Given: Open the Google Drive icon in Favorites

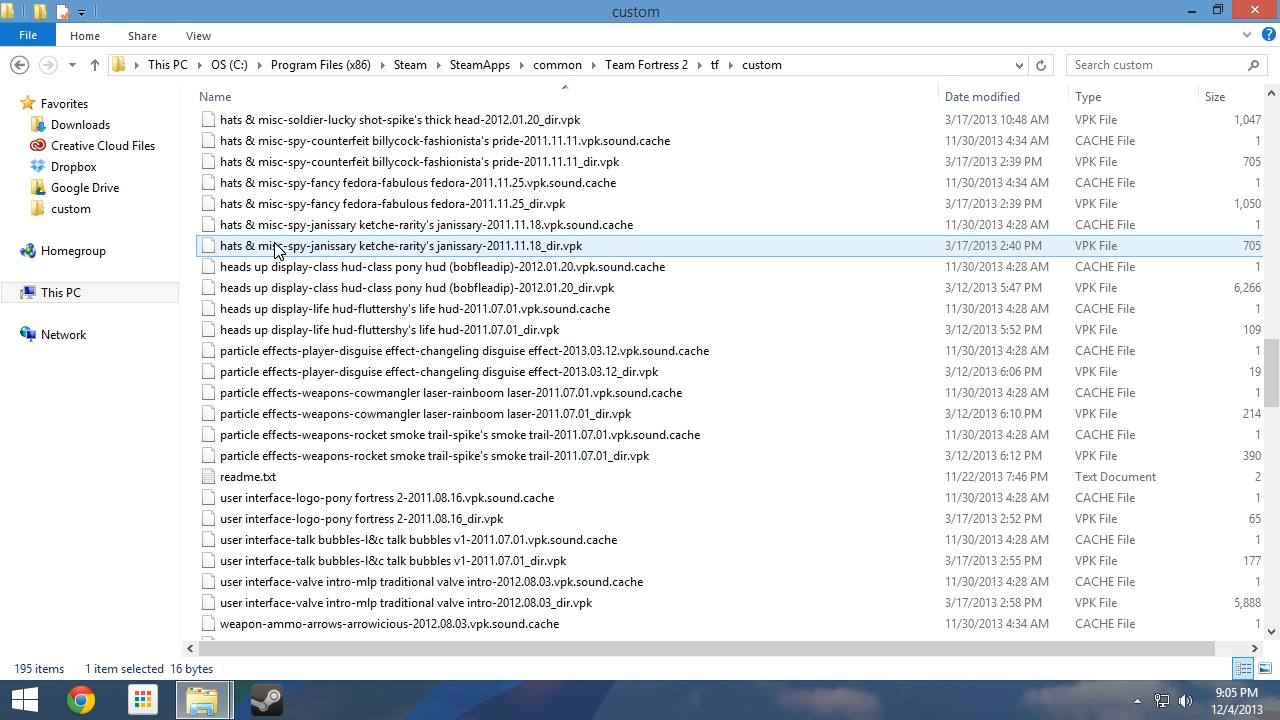Looking at the screenshot, I should [x=39, y=188].
